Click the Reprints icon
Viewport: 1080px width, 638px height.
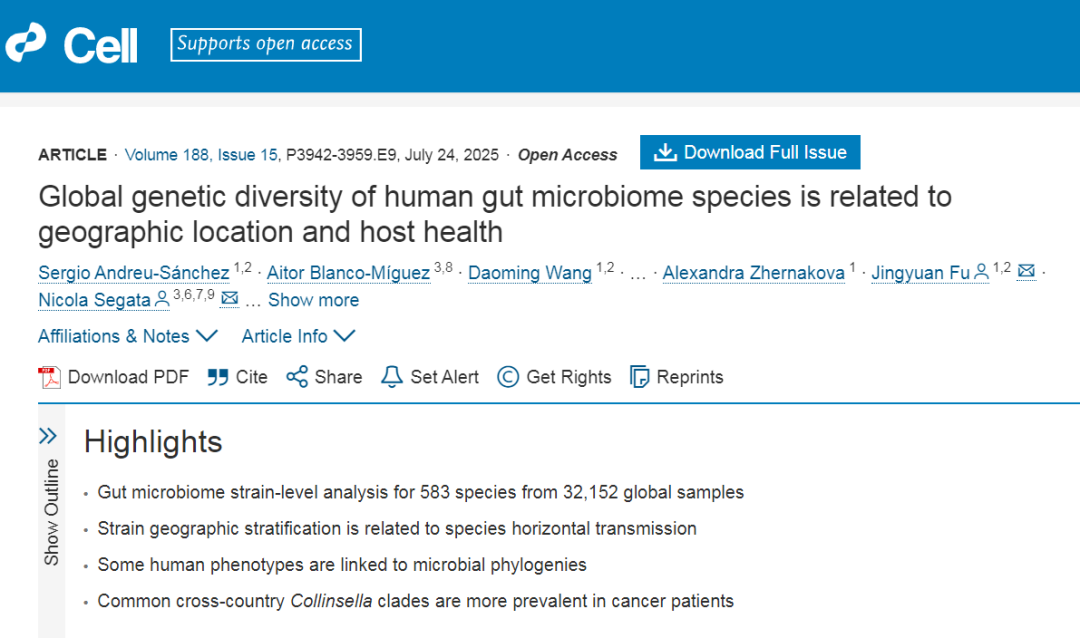pos(640,377)
